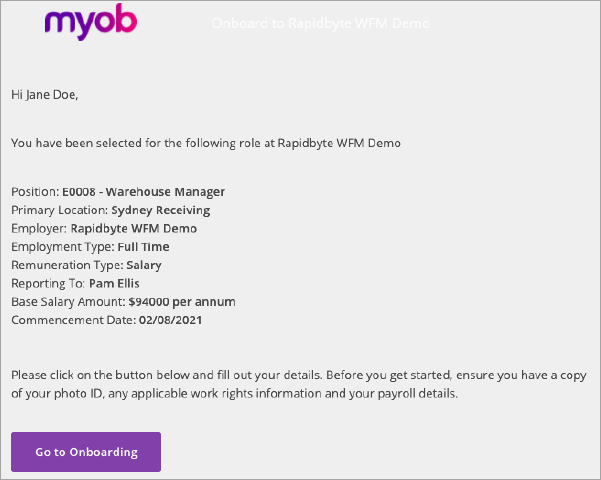The width and height of the screenshot is (601, 480).
Task: Click the Employment Type: label
Action: pyautogui.click(x=59, y=246)
